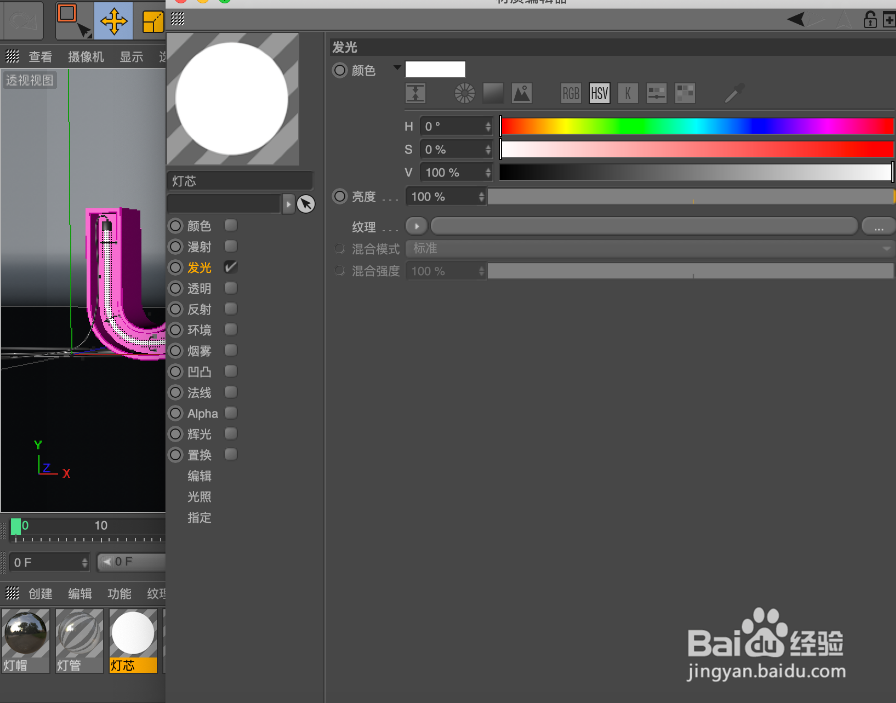Open the image-based color picker

coord(521,93)
